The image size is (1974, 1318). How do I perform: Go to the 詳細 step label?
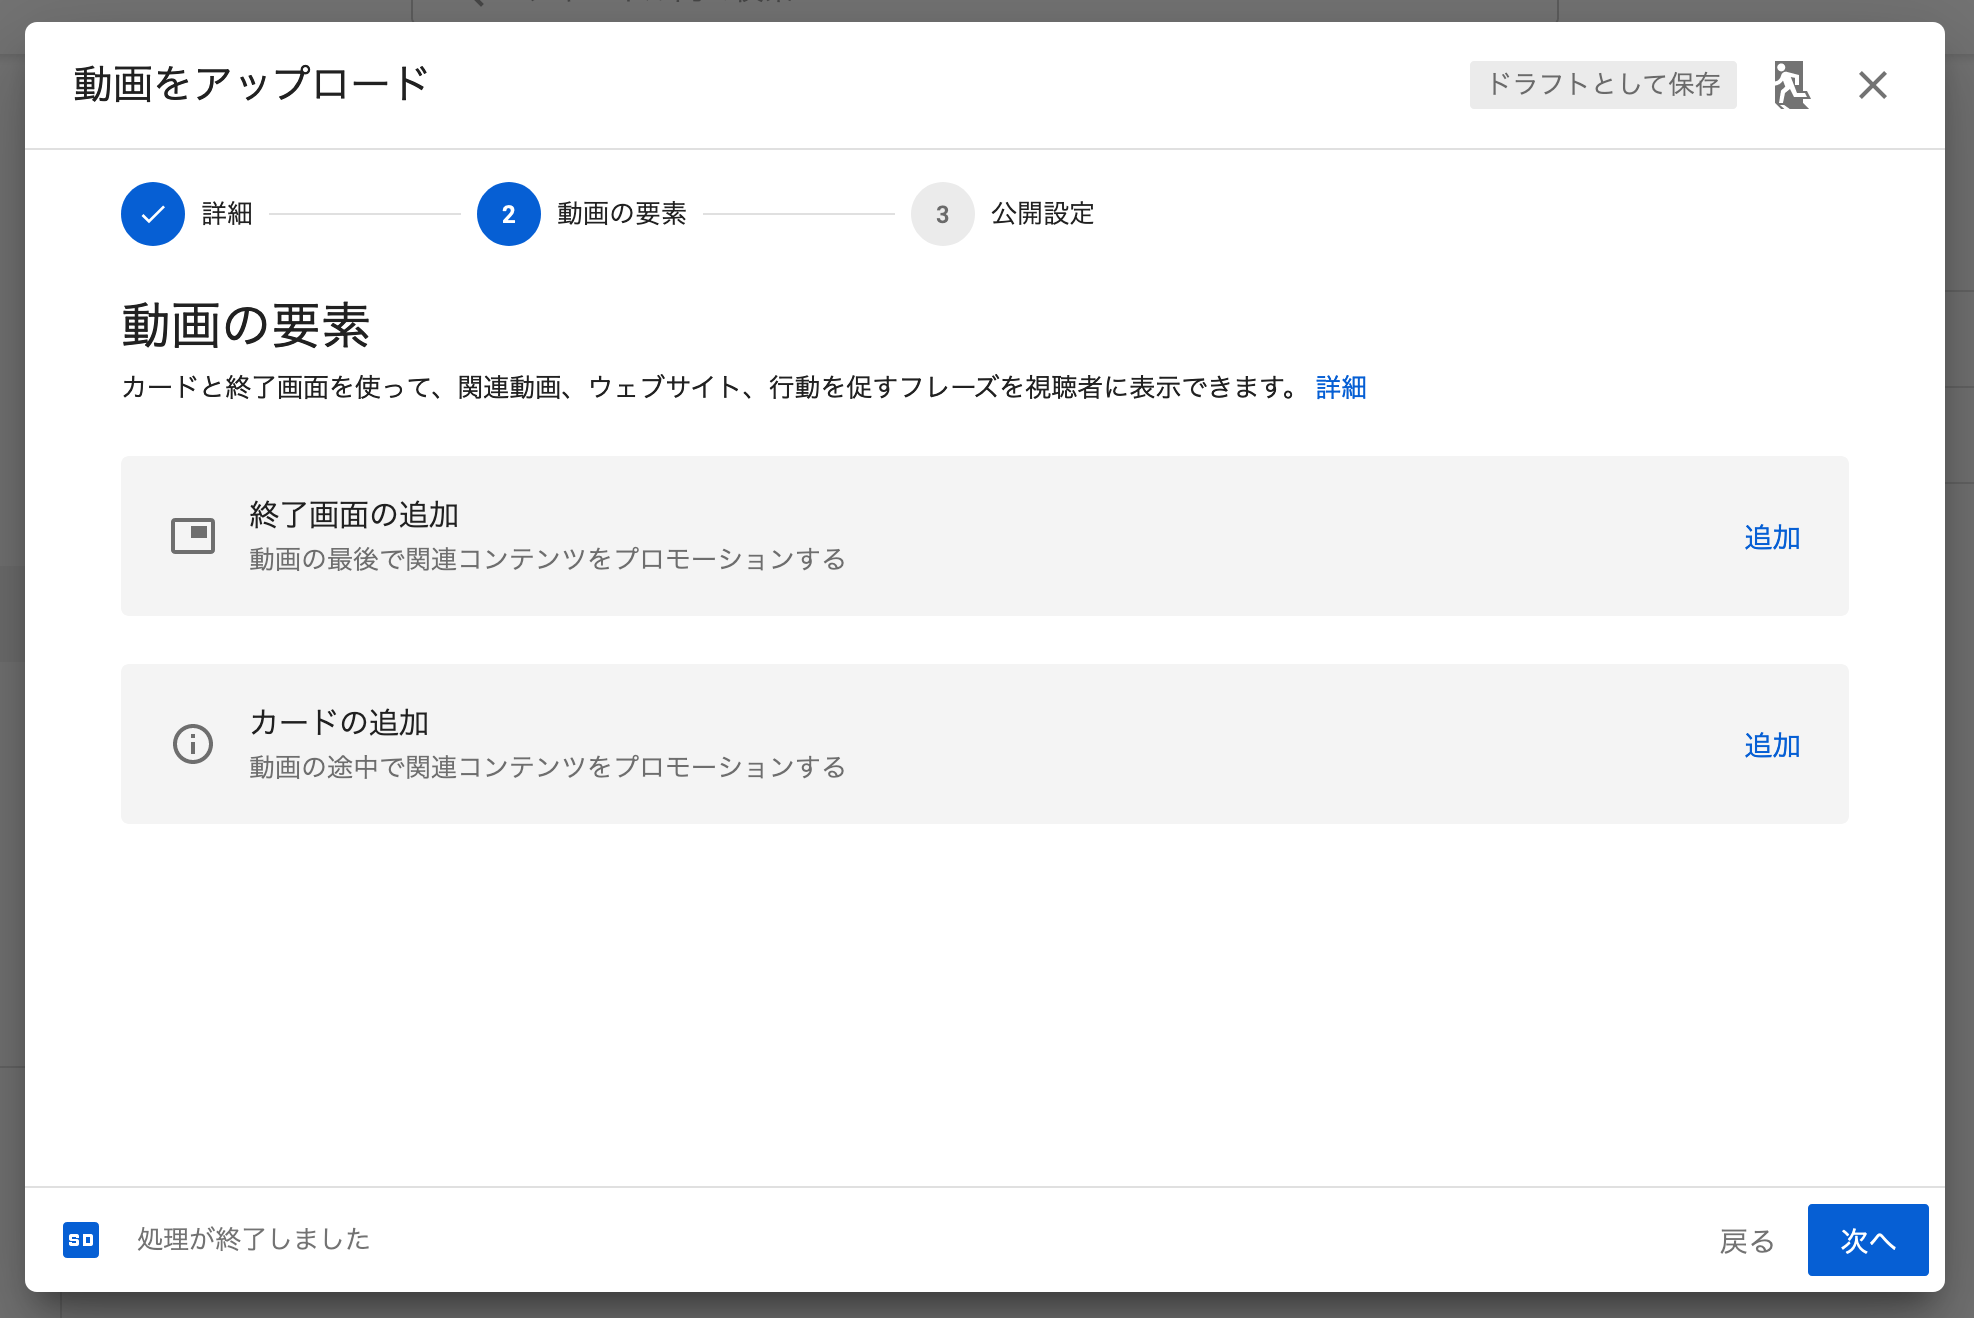click(227, 214)
